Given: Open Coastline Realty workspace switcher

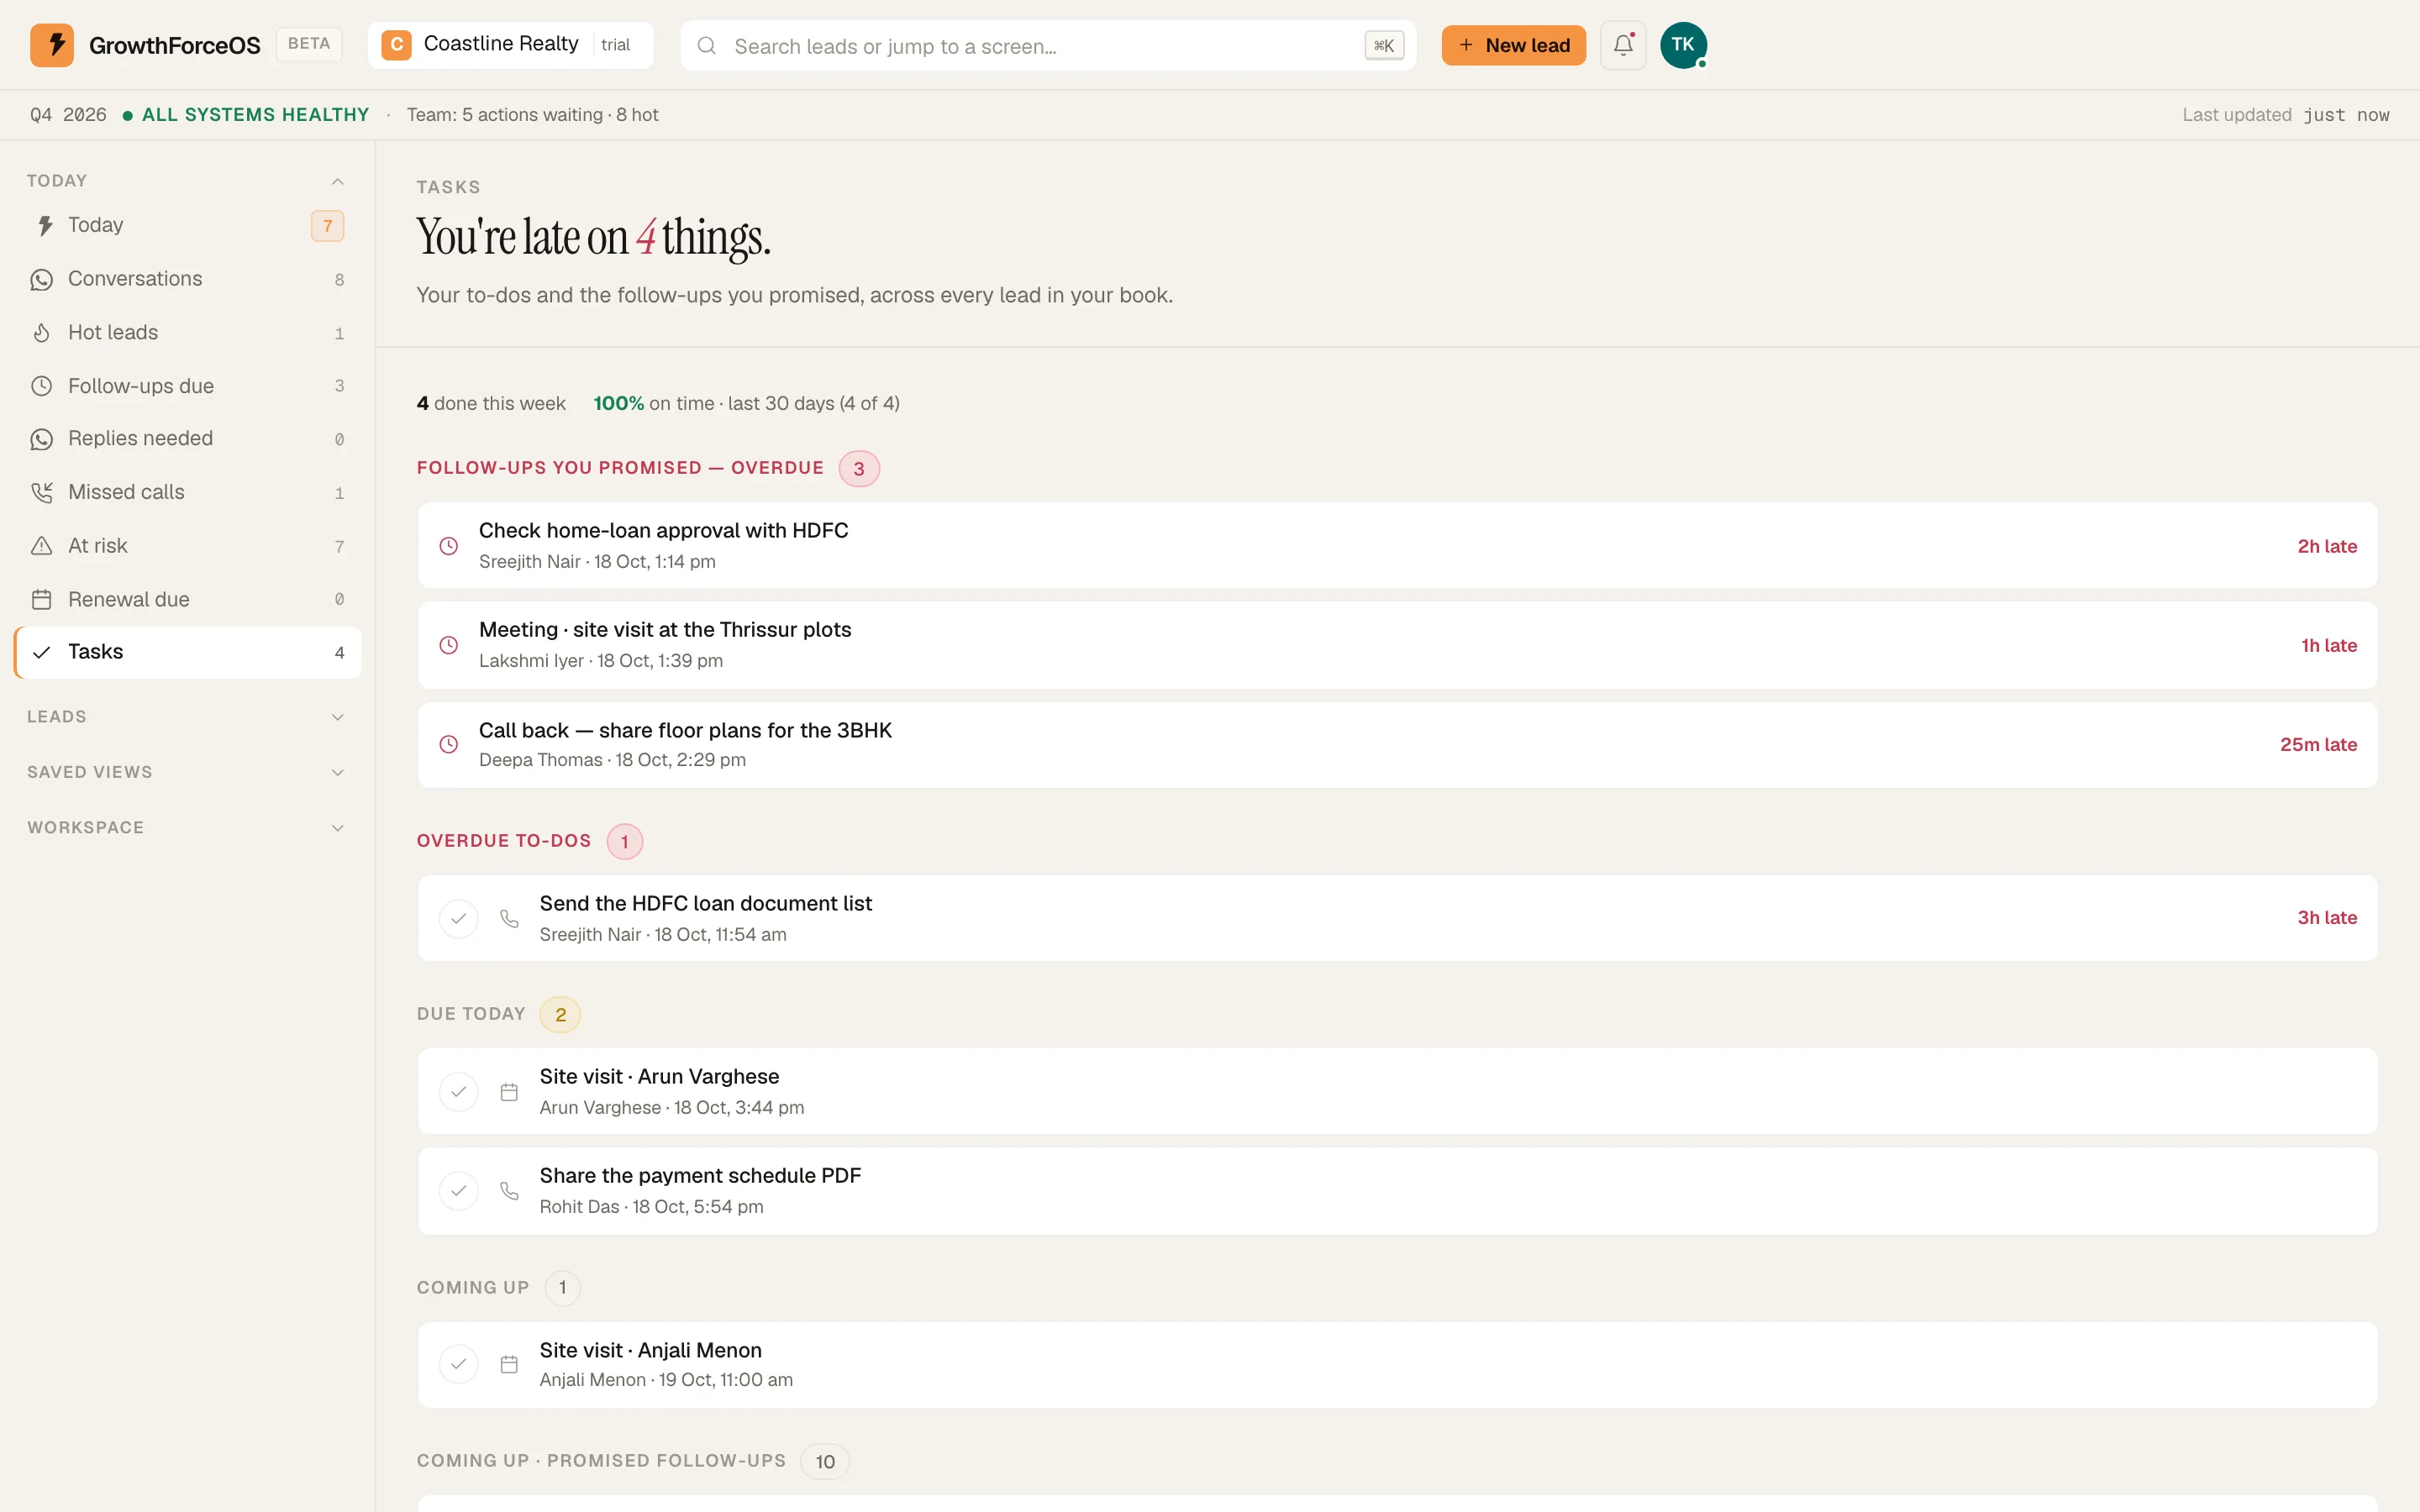Looking at the screenshot, I should 510,45.
